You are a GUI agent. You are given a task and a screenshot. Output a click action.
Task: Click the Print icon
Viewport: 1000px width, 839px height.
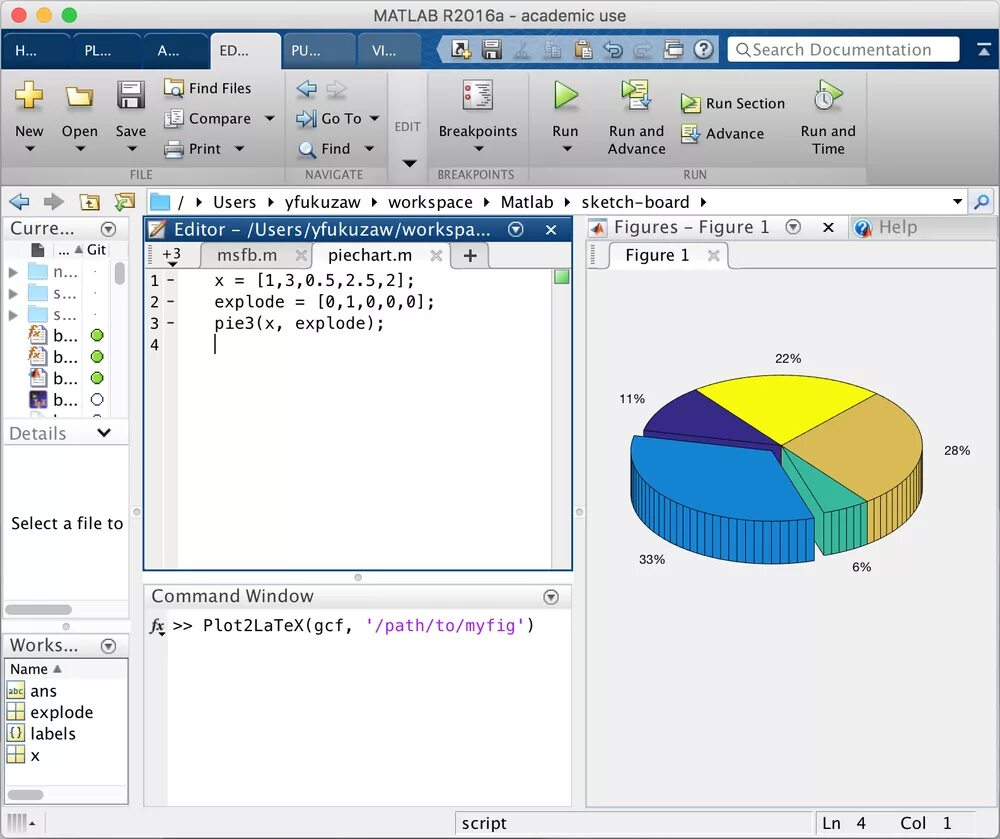click(x=173, y=149)
